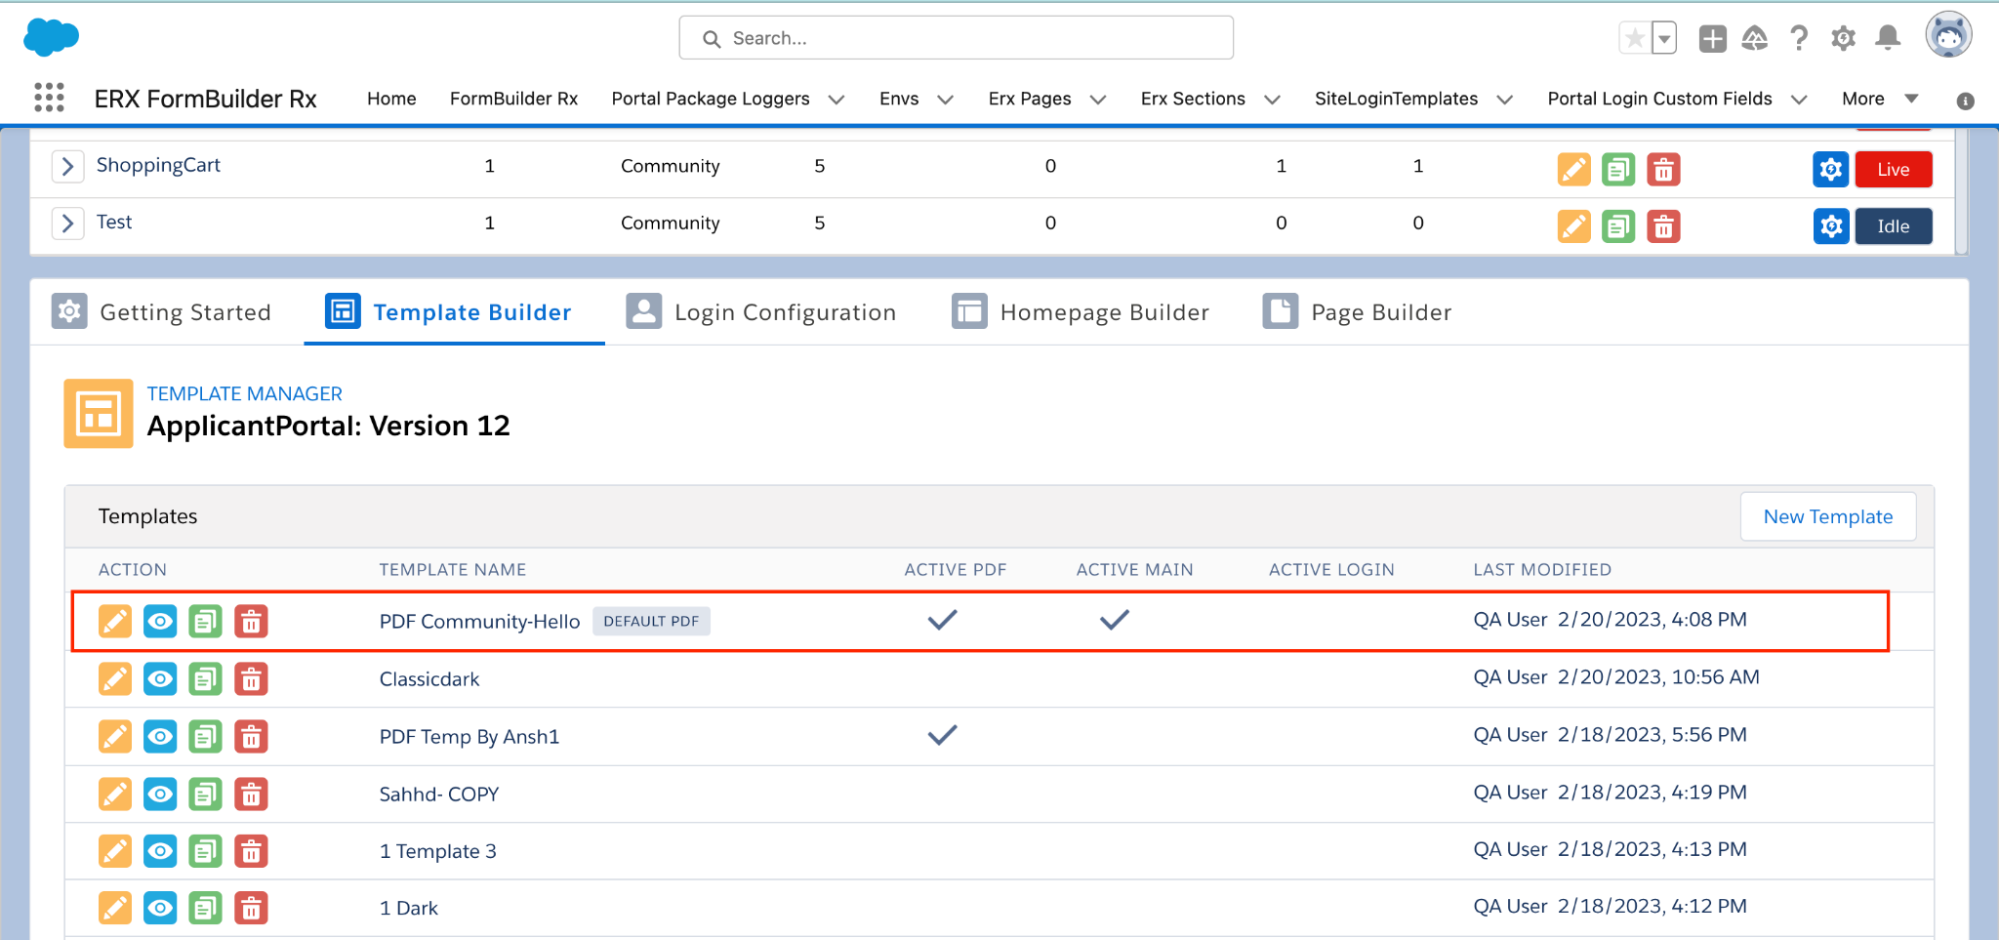Open settings gear for Test portal
Screen dimensions: 1999x940
pos(1830,226)
